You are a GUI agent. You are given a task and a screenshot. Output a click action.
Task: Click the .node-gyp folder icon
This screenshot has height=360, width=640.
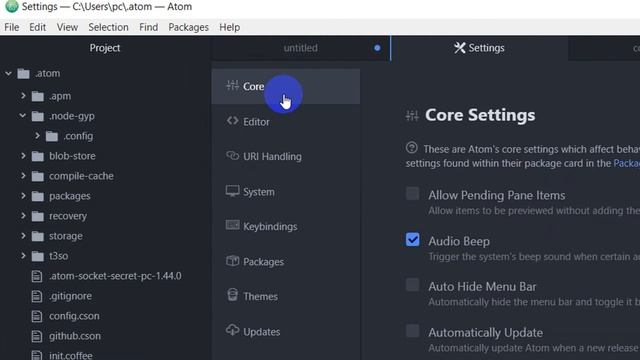click(38, 116)
